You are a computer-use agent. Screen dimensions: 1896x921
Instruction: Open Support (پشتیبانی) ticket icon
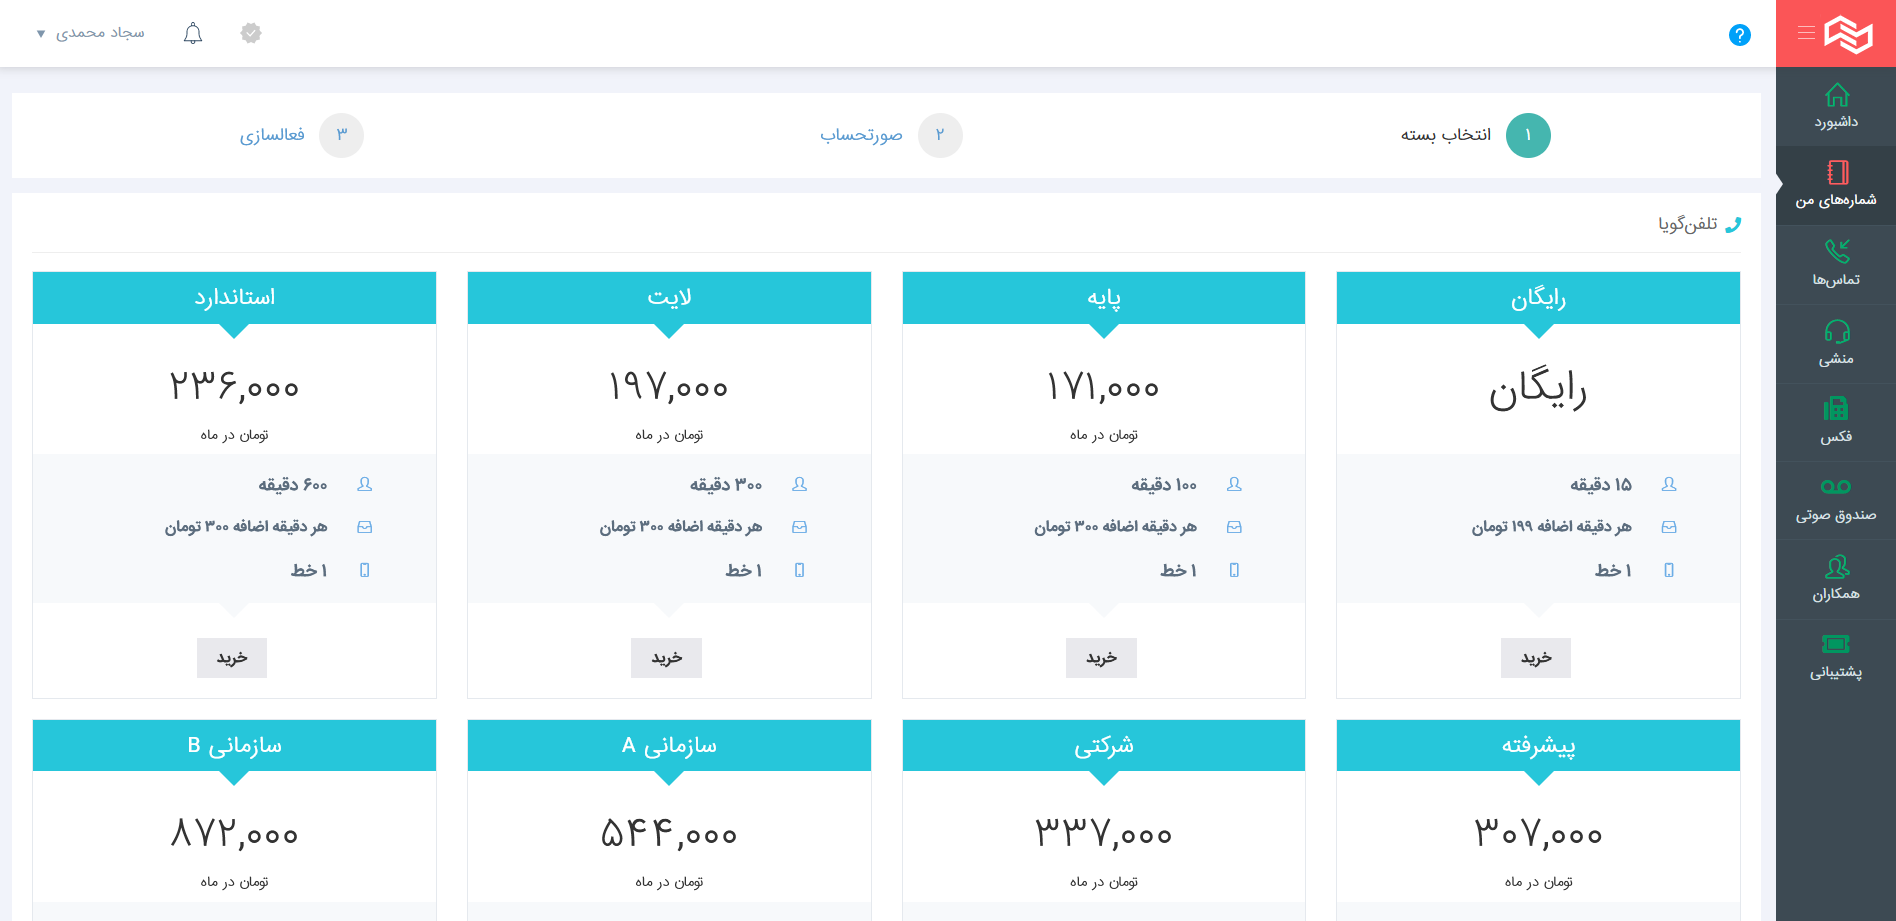point(1836,645)
